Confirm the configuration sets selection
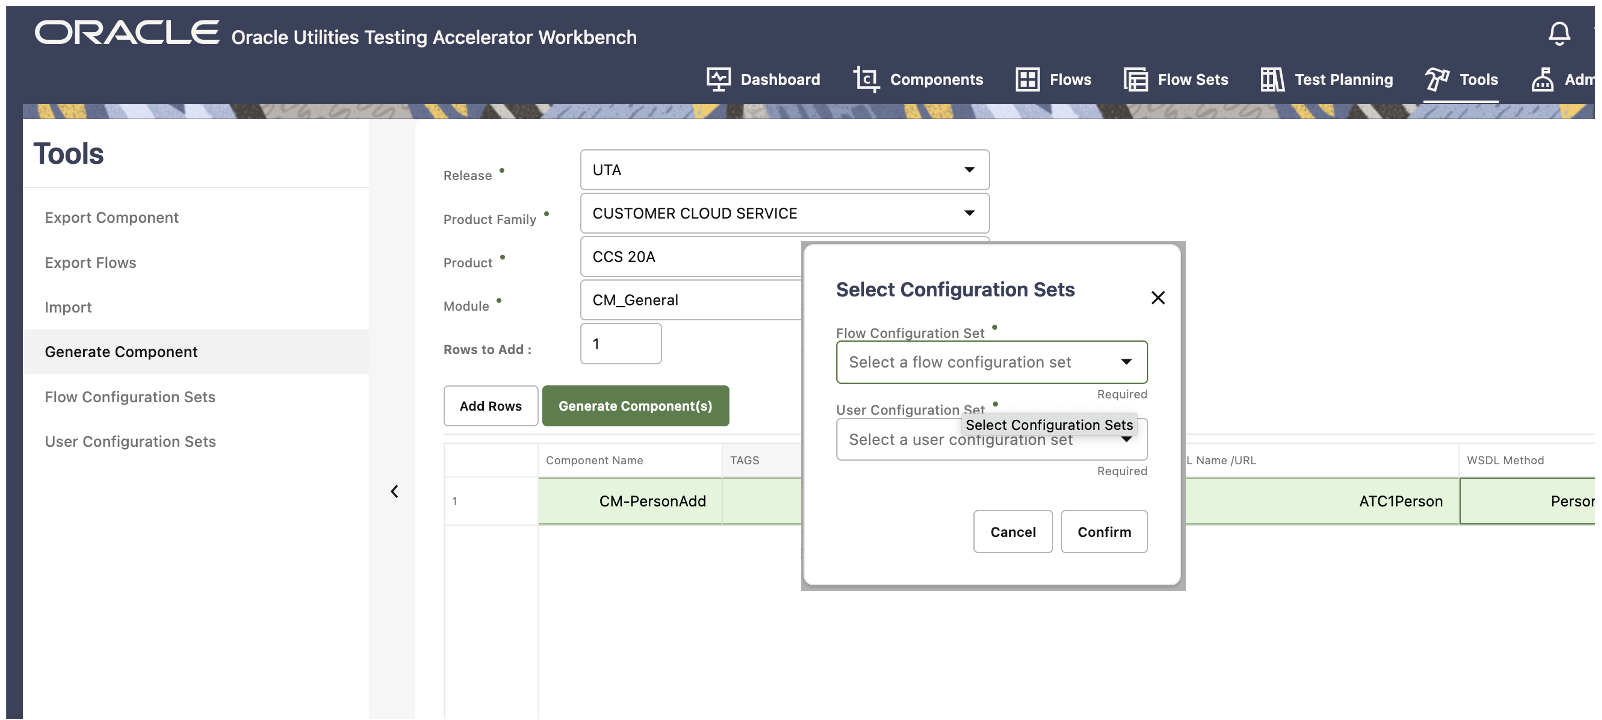 (1104, 532)
